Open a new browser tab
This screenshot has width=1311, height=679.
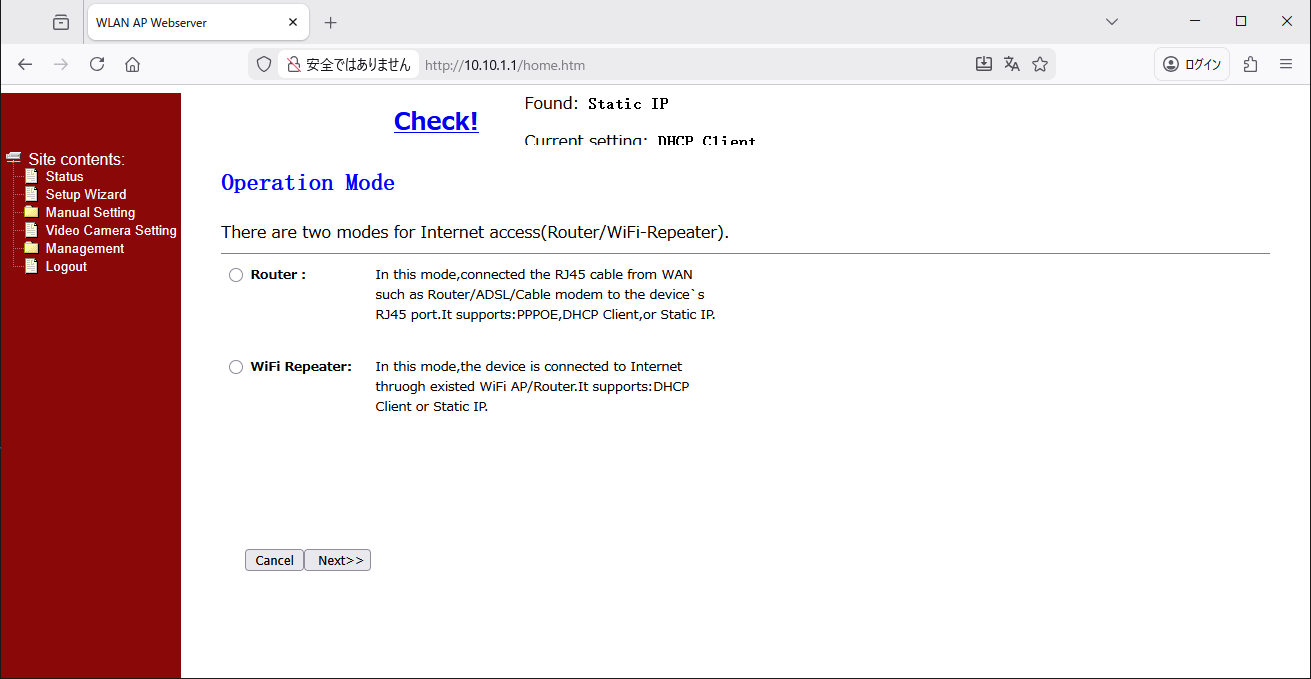coord(331,22)
